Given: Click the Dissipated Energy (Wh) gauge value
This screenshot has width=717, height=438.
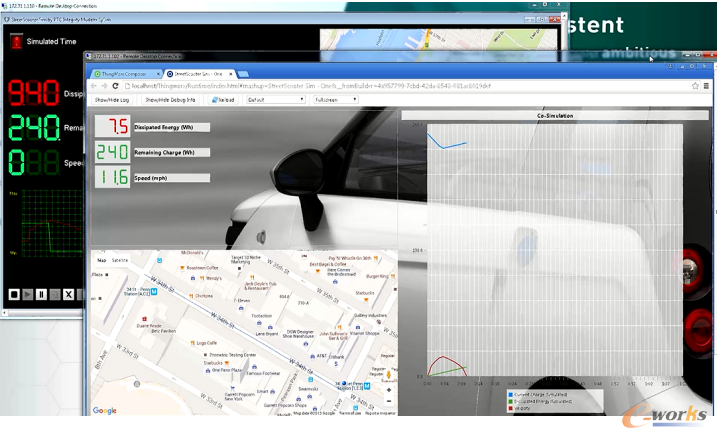Looking at the screenshot, I should click(112, 126).
